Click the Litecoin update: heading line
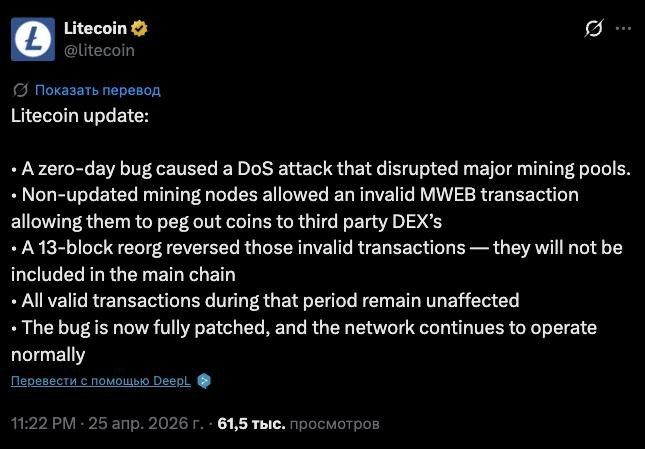 pyautogui.click(x=79, y=115)
